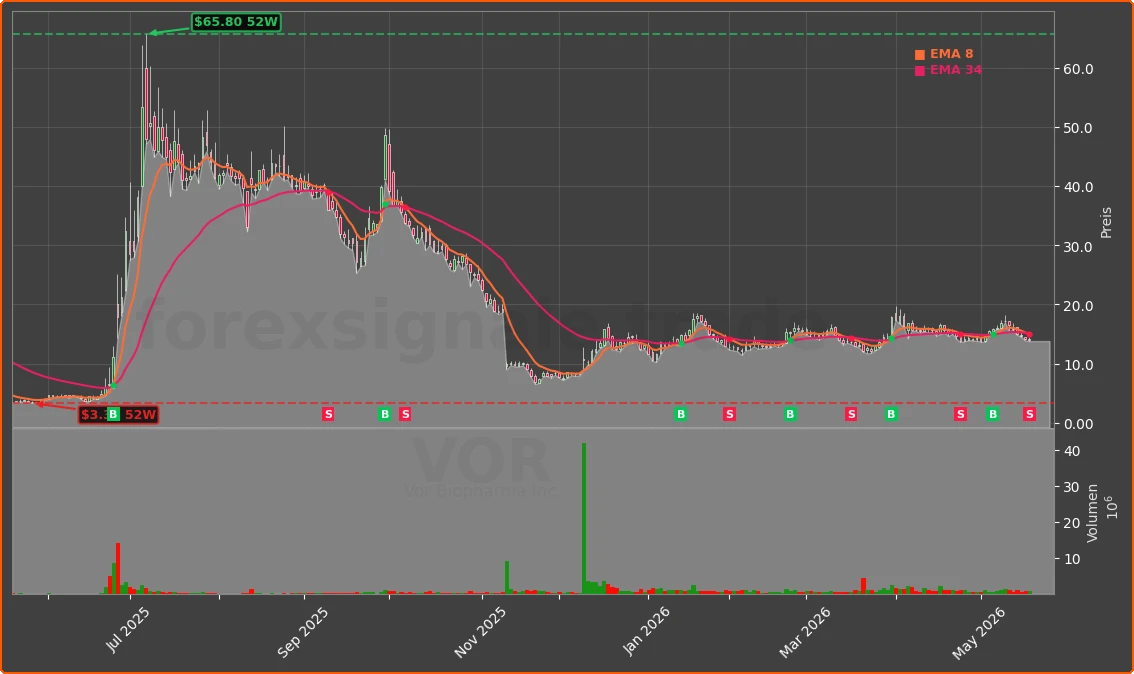Click the 40.0 price axis value

point(1078,187)
